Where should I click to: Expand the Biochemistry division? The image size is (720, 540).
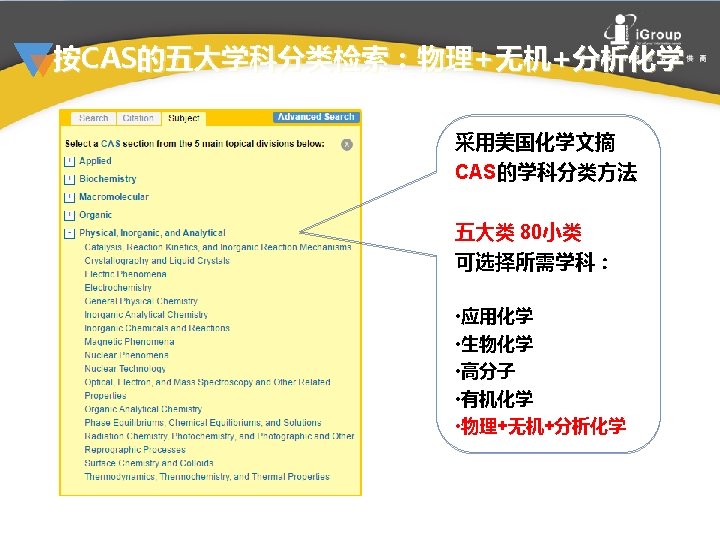[69, 179]
